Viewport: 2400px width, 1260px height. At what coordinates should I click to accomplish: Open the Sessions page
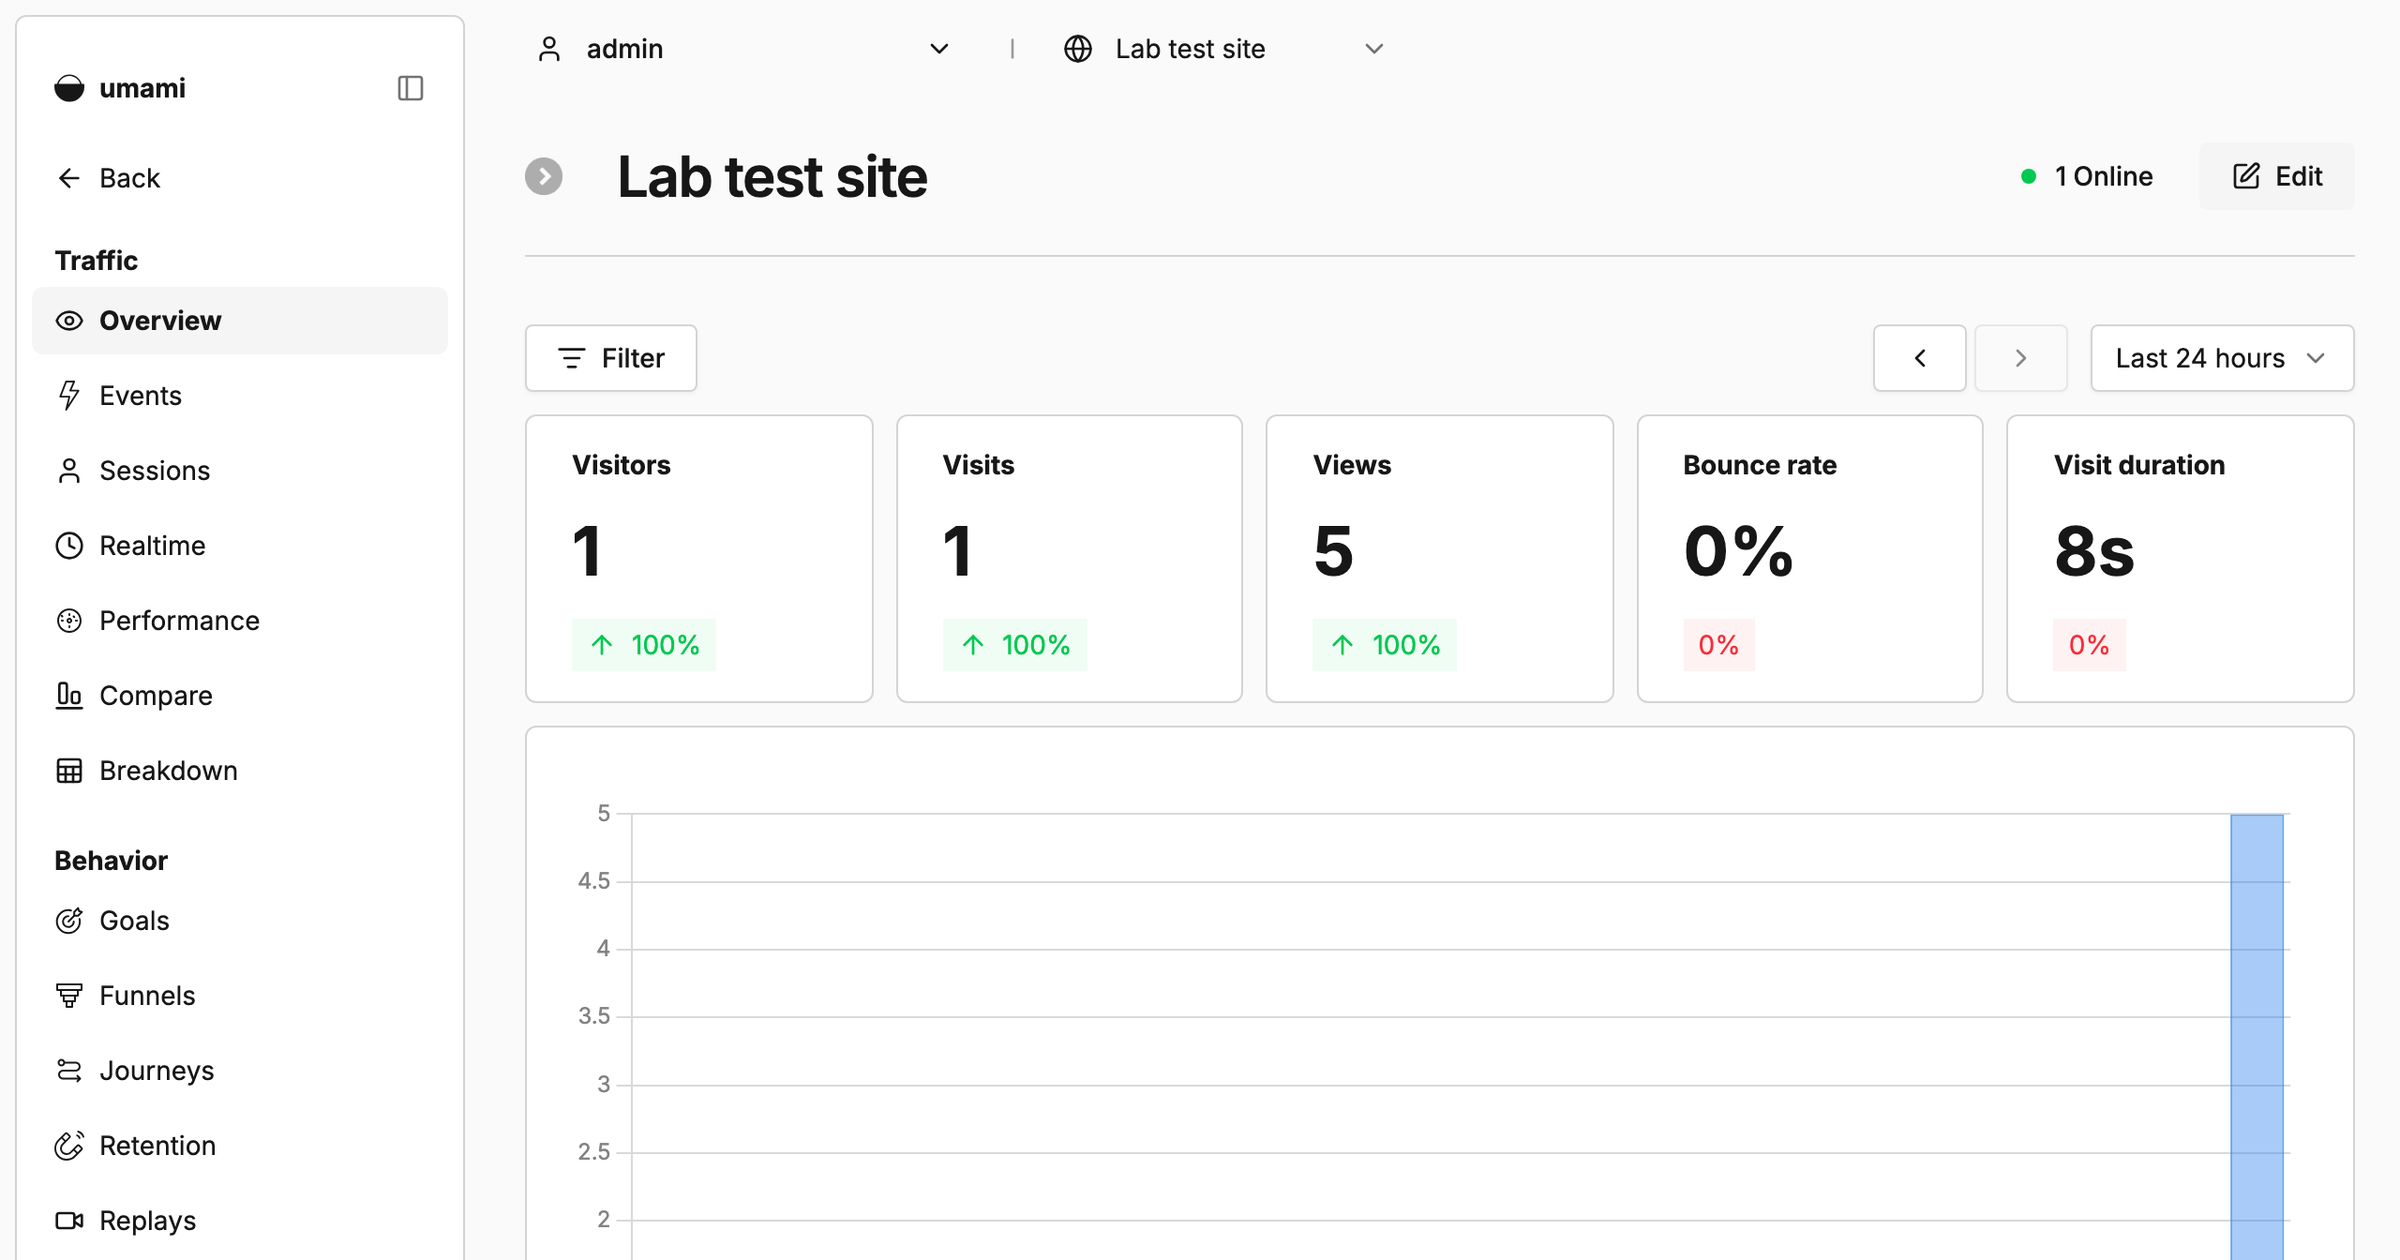pos(240,471)
